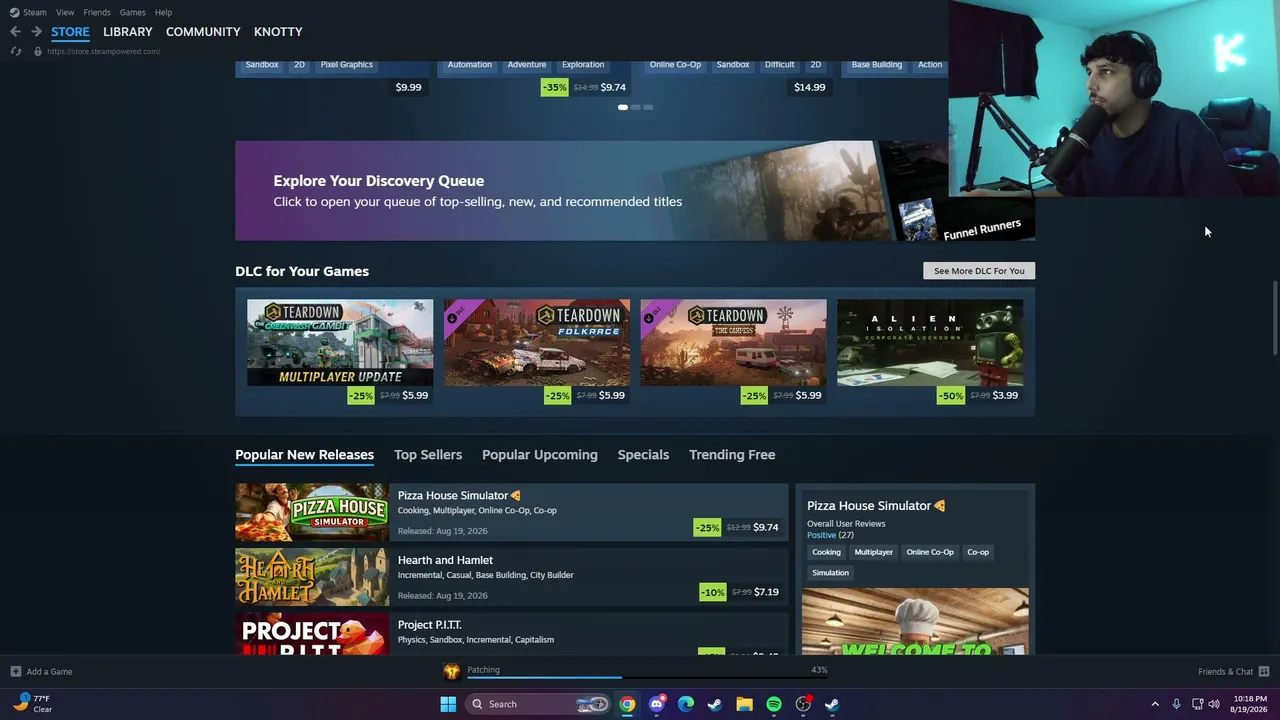Reload the store page with the refresh icon
The height and width of the screenshot is (720, 1280).
[15, 51]
